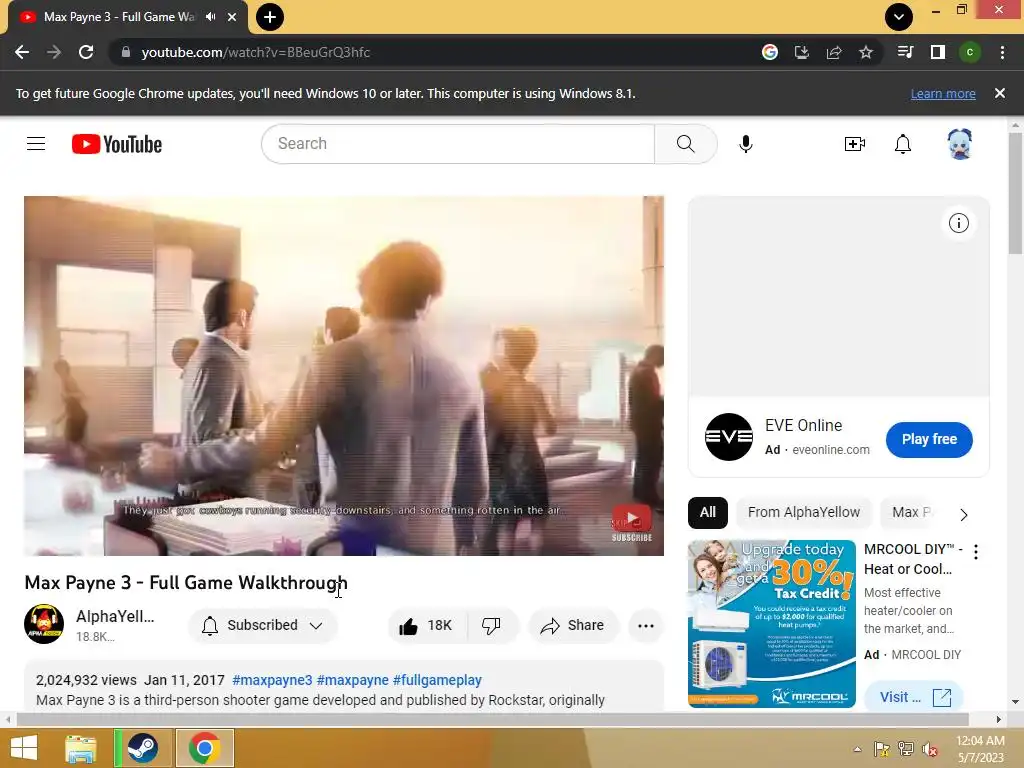Open Chrome media controls icon
The width and height of the screenshot is (1024, 768).
[x=905, y=52]
